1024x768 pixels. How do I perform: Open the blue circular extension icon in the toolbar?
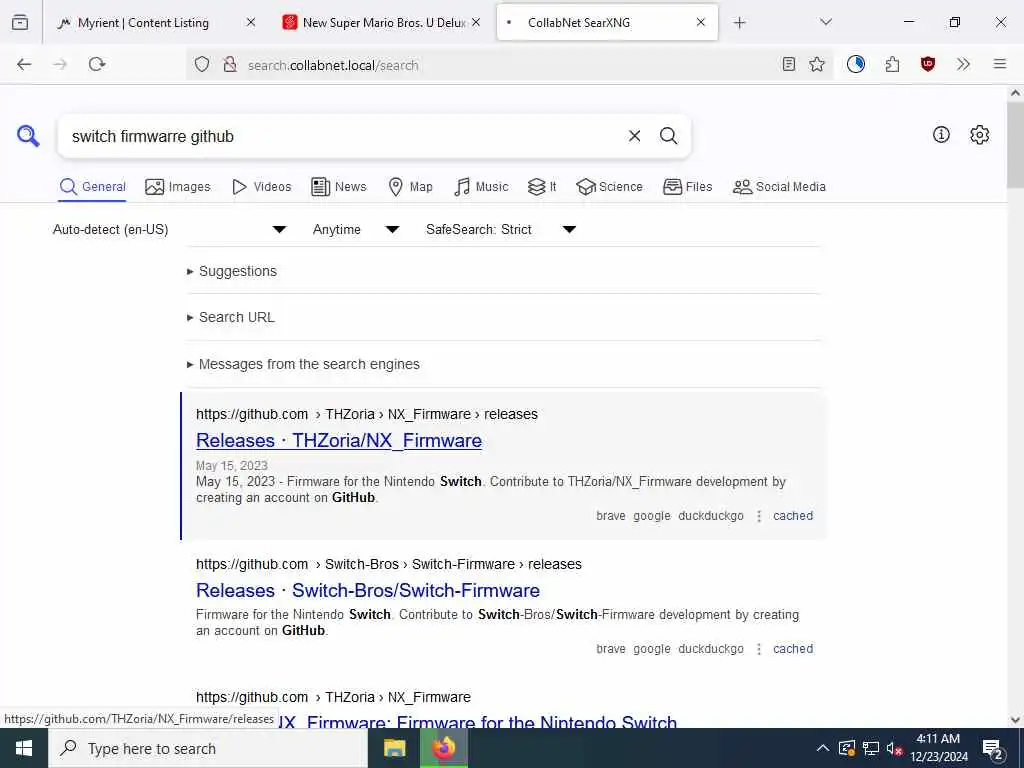click(856, 64)
